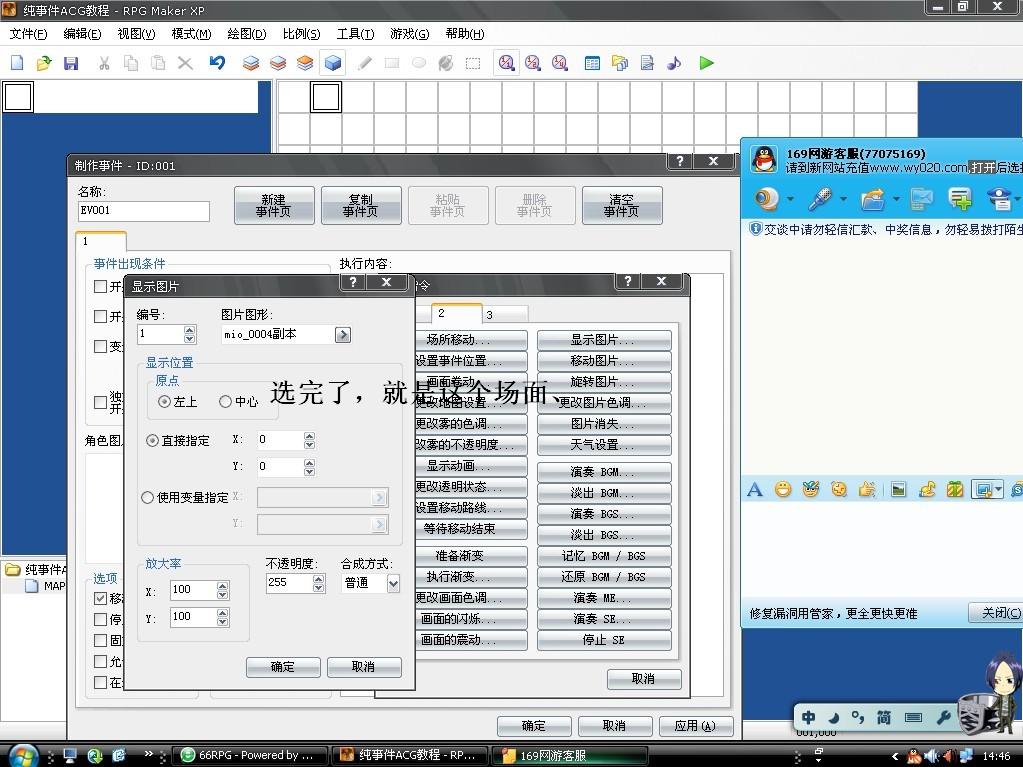Open the 游戏(G) menu
The image size is (1023, 767).
click(410, 34)
